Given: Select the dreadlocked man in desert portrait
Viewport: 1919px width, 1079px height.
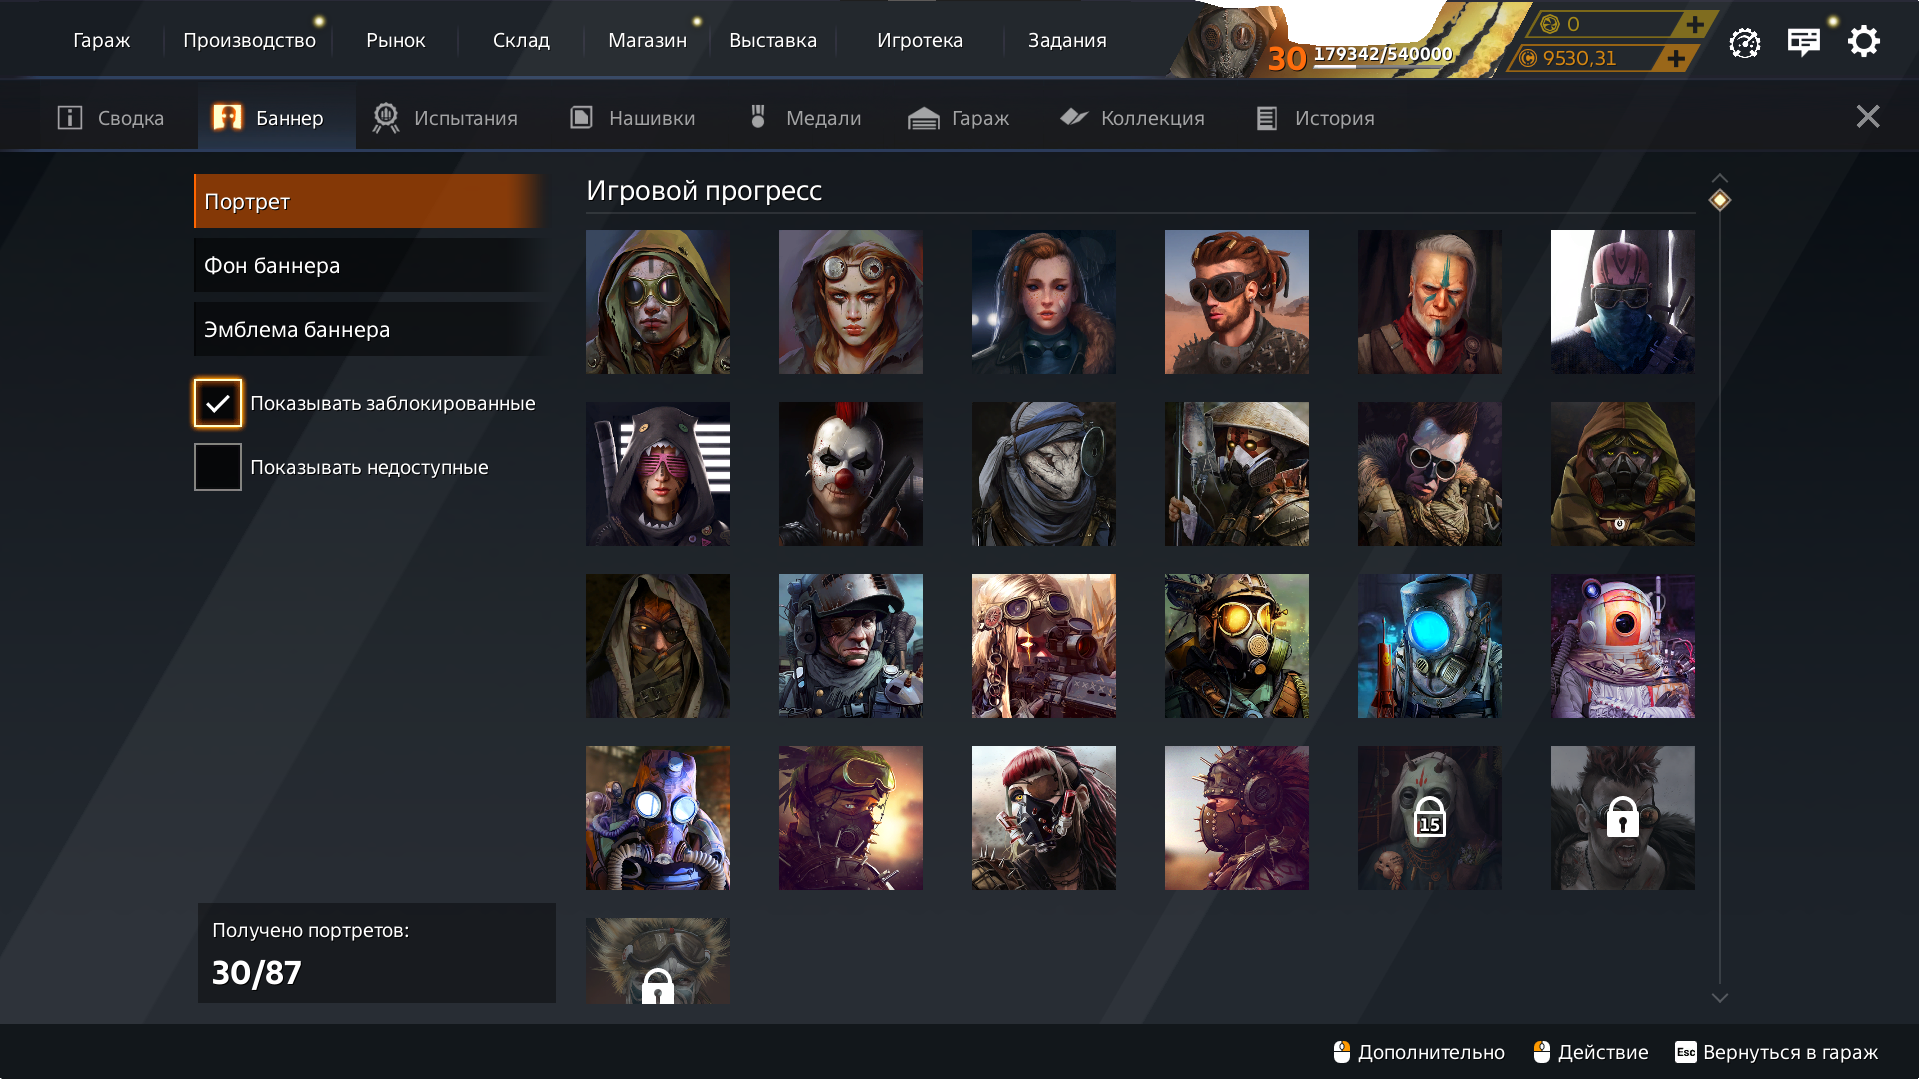Looking at the screenshot, I should pyautogui.click(x=1237, y=302).
